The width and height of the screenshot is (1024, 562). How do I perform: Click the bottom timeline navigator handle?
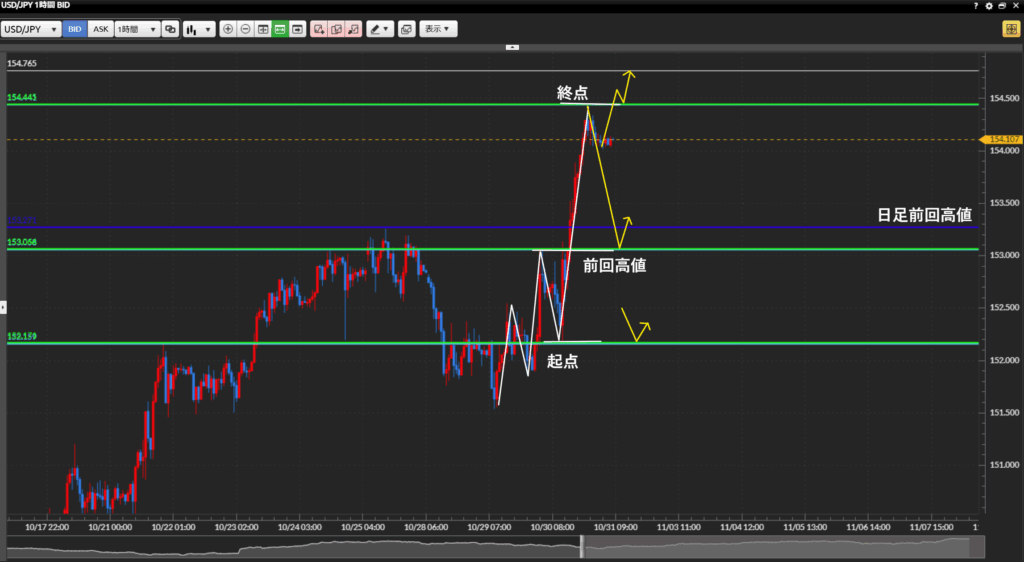point(582,547)
